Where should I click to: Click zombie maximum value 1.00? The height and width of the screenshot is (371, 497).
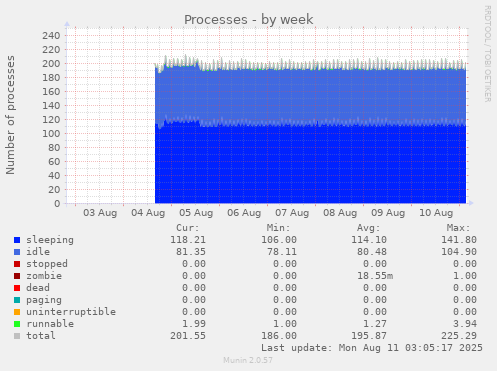pos(465,276)
